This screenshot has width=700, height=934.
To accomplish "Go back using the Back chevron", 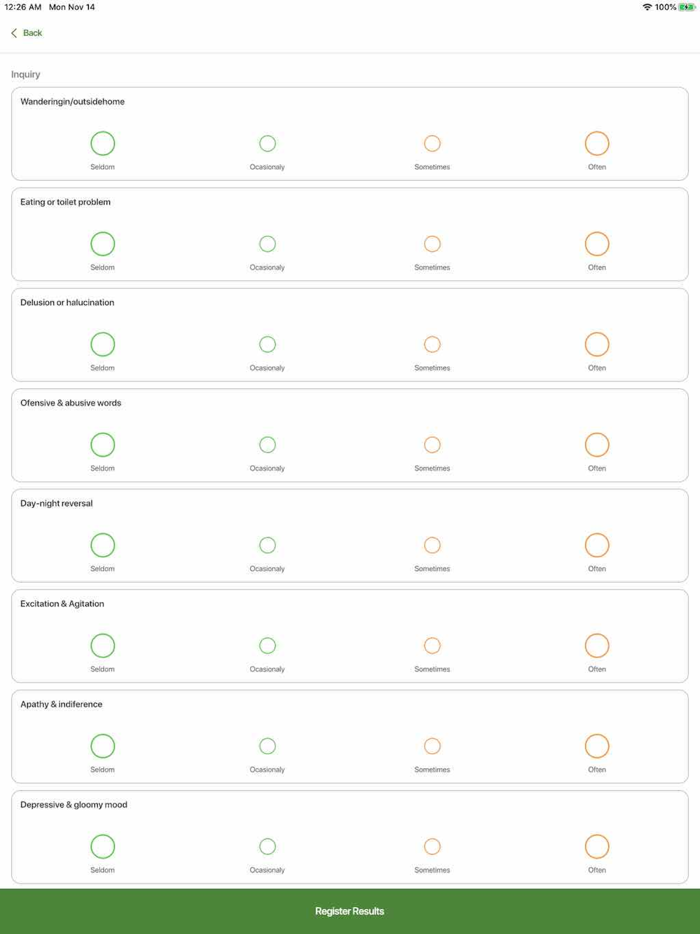I will [x=15, y=33].
